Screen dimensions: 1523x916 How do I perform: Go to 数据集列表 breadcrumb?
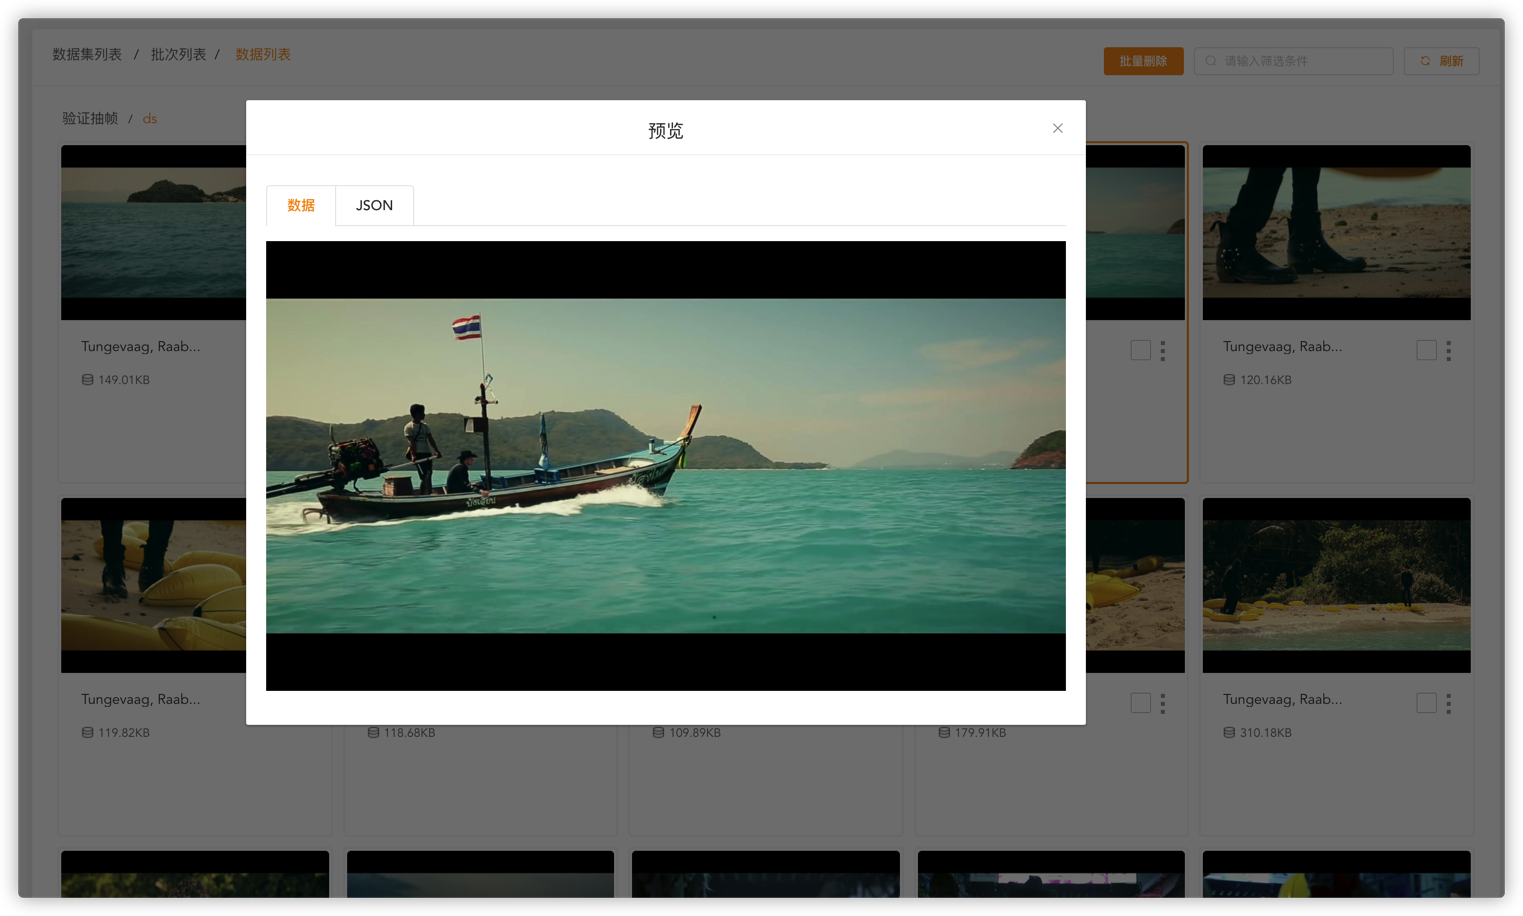pyautogui.click(x=87, y=54)
